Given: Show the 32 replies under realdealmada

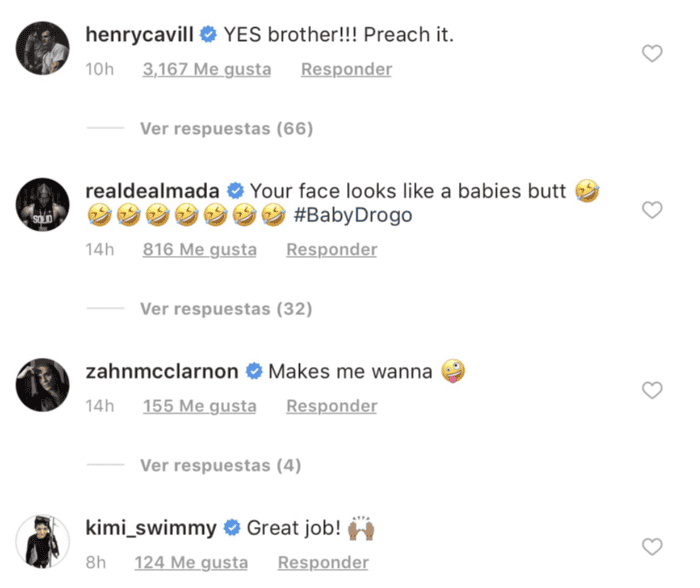Looking at the screenshot, I should click(226, 309).
